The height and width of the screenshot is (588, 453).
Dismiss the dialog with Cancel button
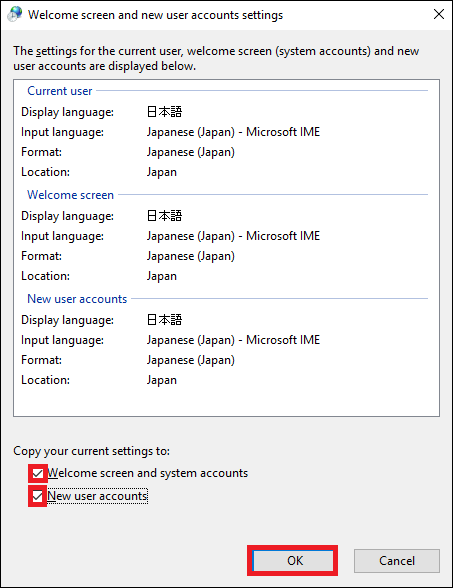[397, 561]
